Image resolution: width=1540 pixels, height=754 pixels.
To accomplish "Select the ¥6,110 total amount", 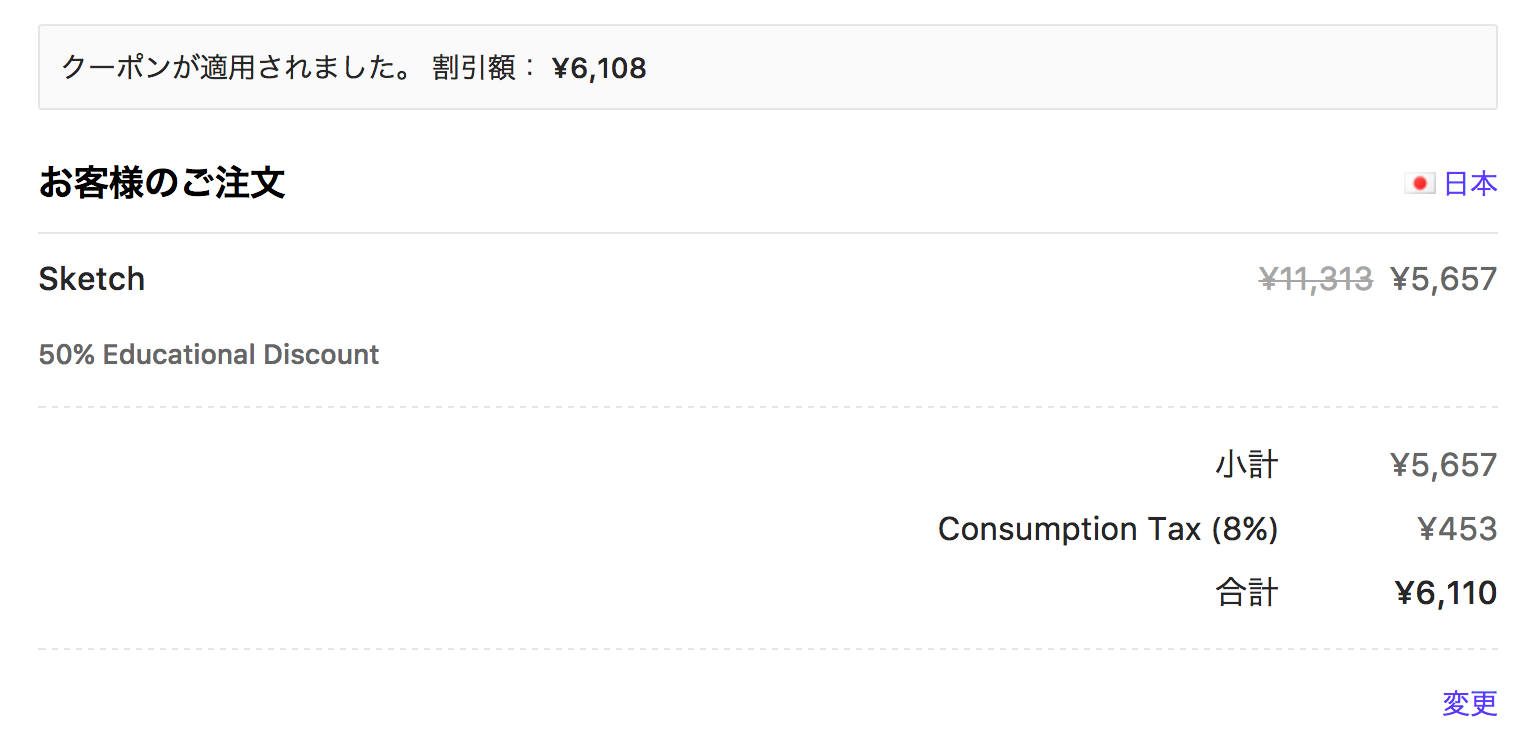I will click(x=1445, y=593).
